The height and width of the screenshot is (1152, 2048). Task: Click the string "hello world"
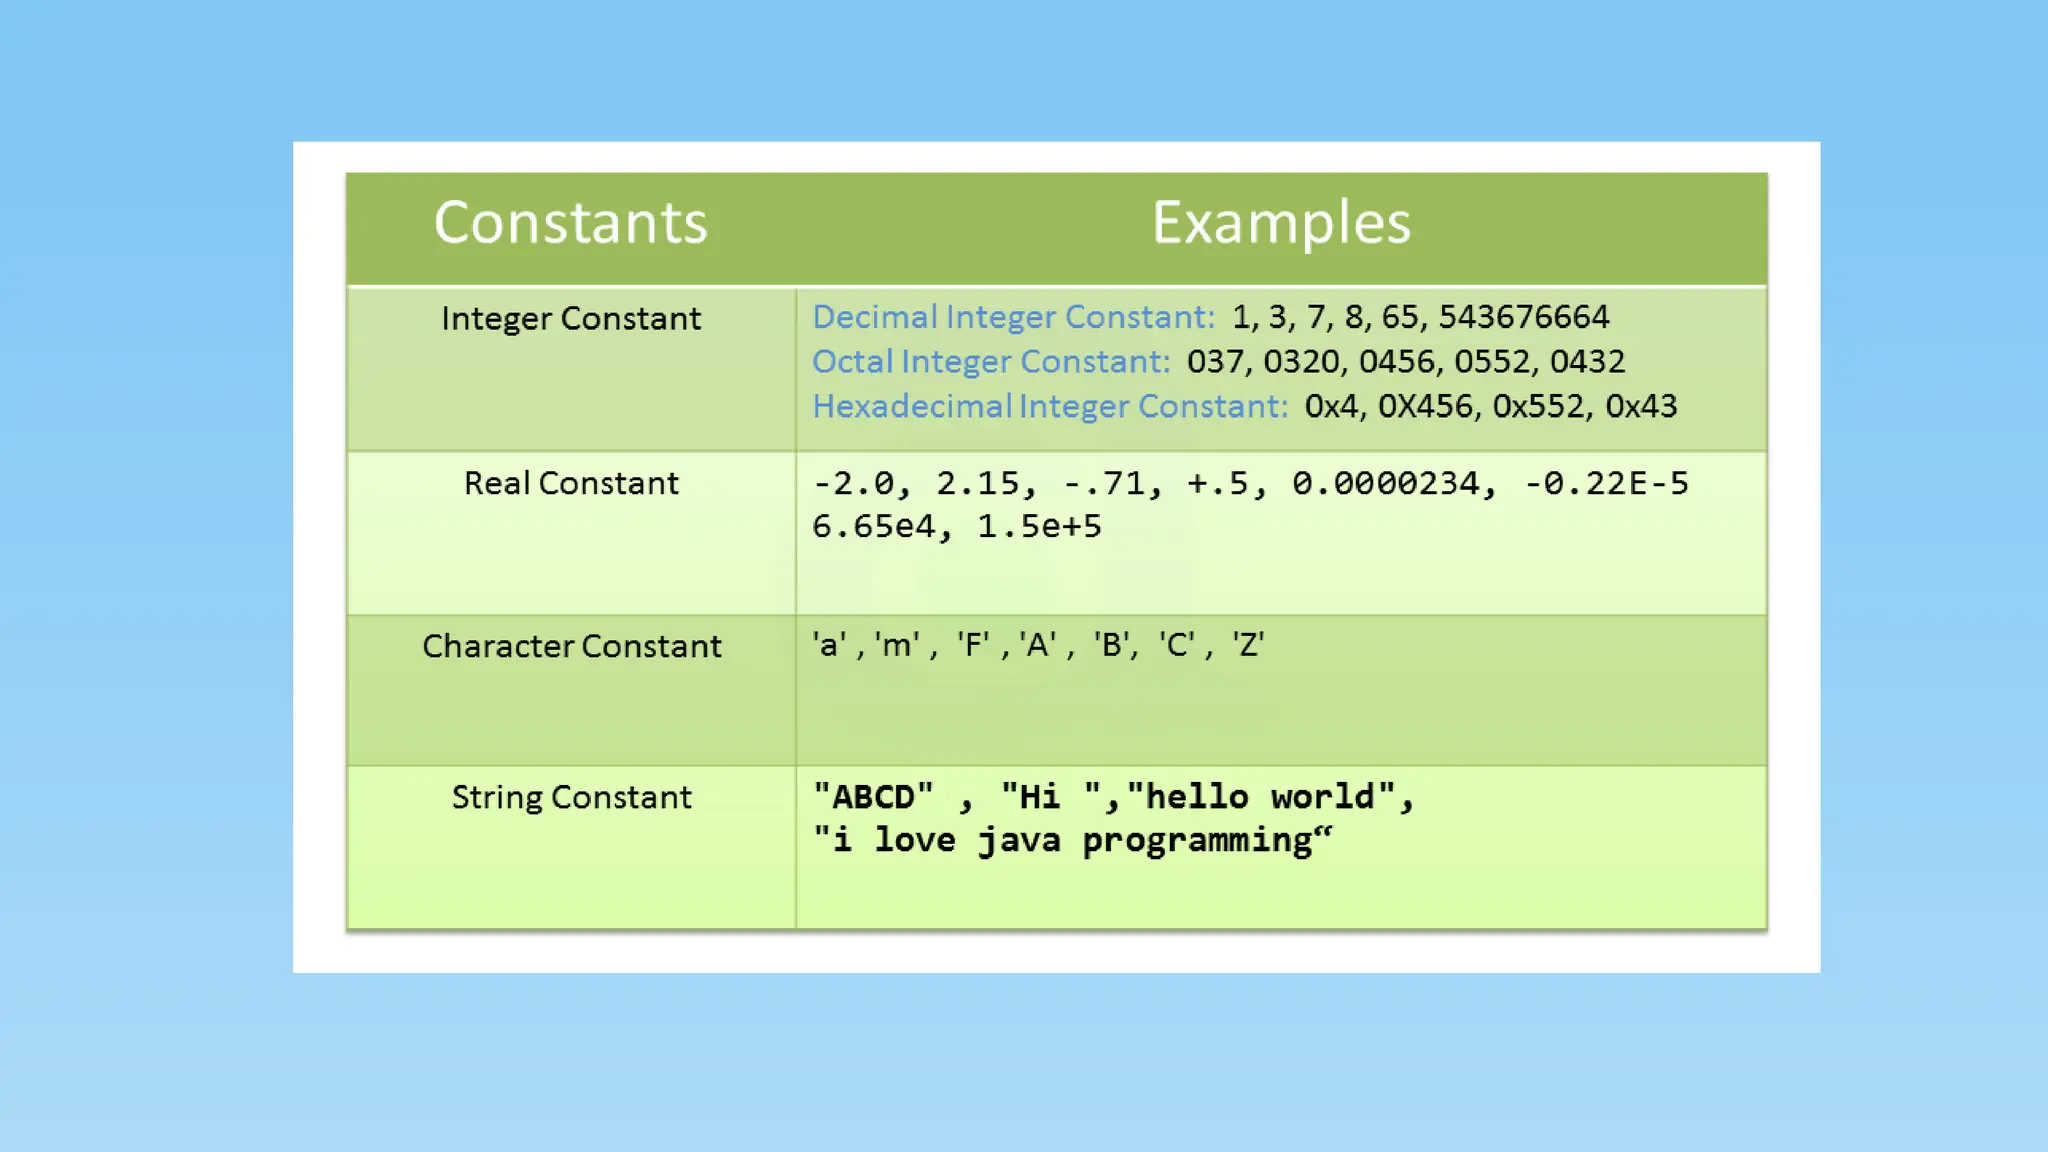coord(1260,797)
